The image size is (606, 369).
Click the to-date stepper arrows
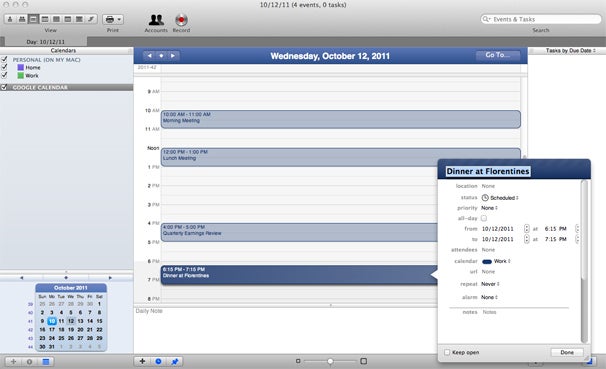527,239
